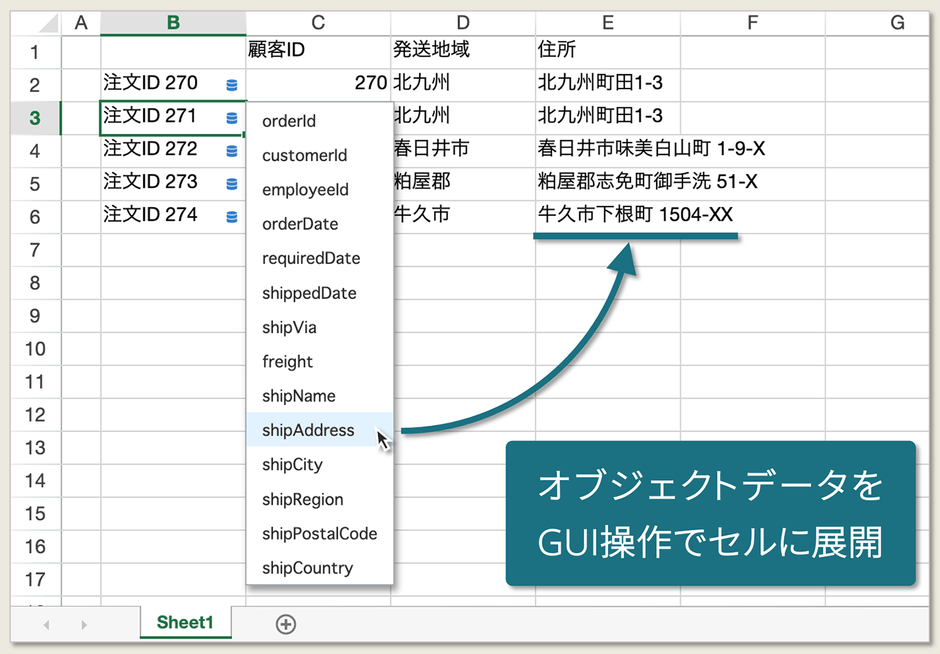The image size is (940, 654).
Task: Pick customerId from the field menu
Action: tap(304, 155)
